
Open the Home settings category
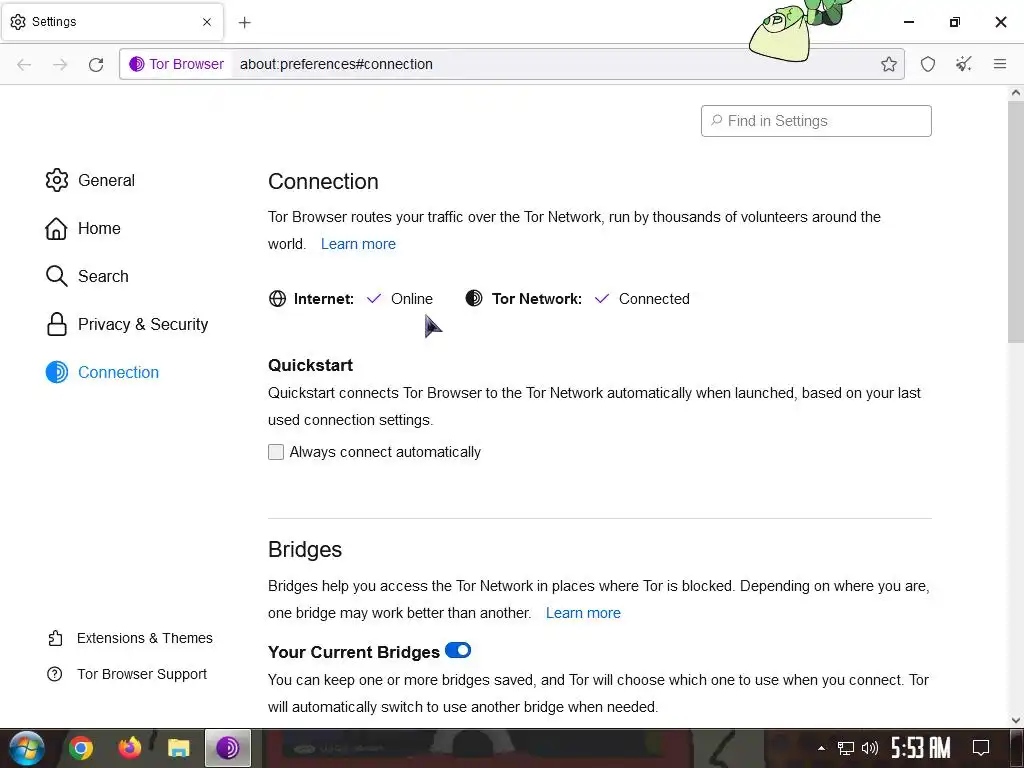(x=83, y=228)
